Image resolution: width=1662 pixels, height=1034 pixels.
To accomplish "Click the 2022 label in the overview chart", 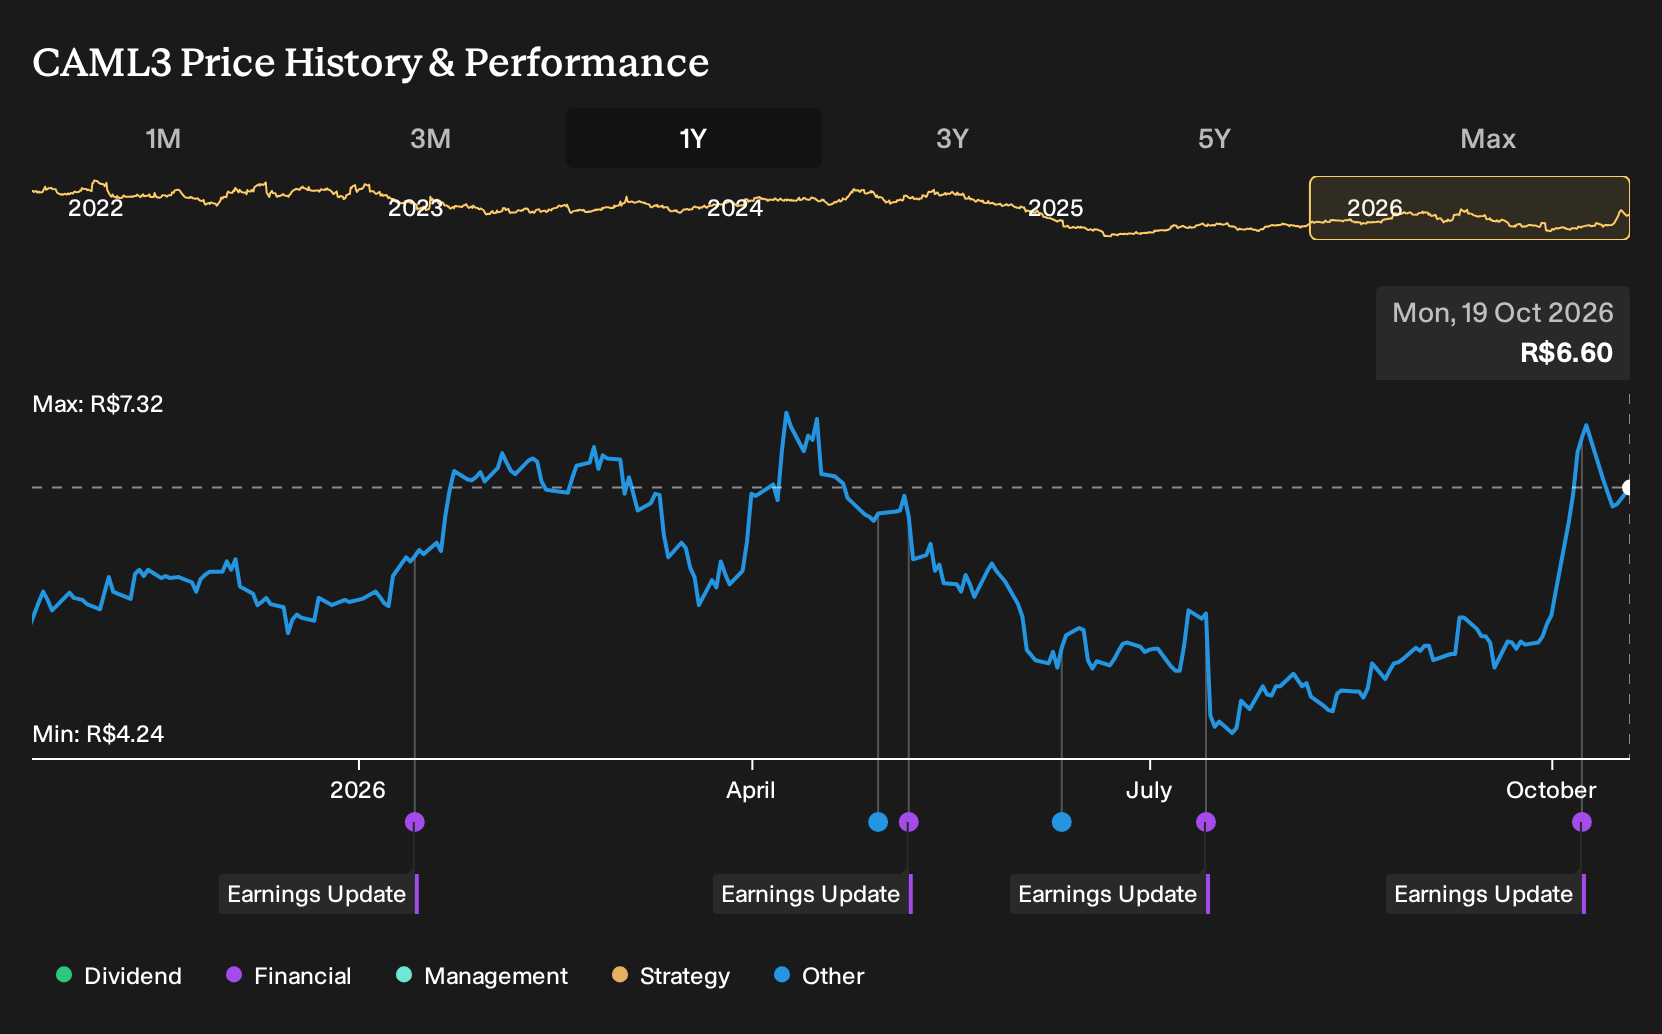I will [96, 208].
